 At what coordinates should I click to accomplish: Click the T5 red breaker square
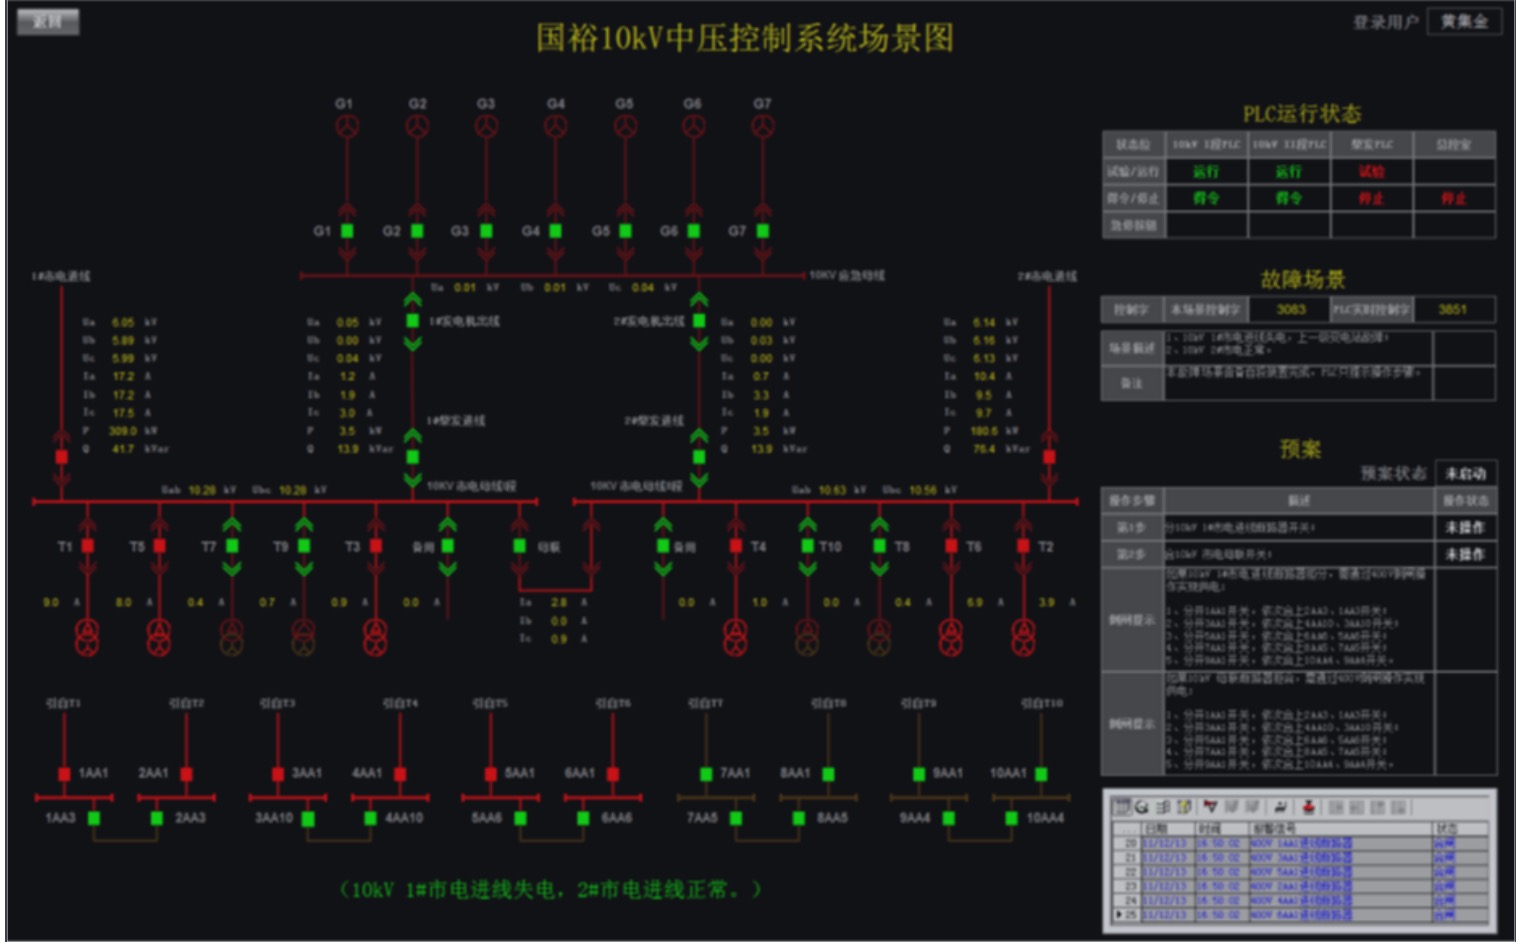tap(160, 546)
